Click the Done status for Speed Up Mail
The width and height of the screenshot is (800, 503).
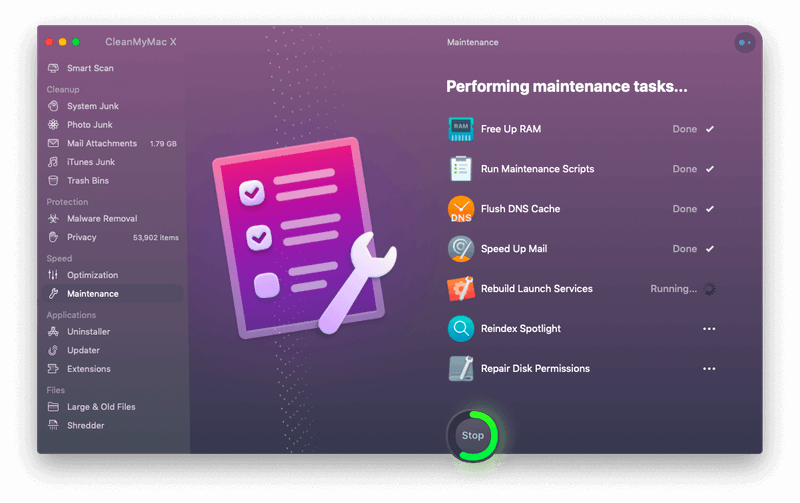[685, 249]
